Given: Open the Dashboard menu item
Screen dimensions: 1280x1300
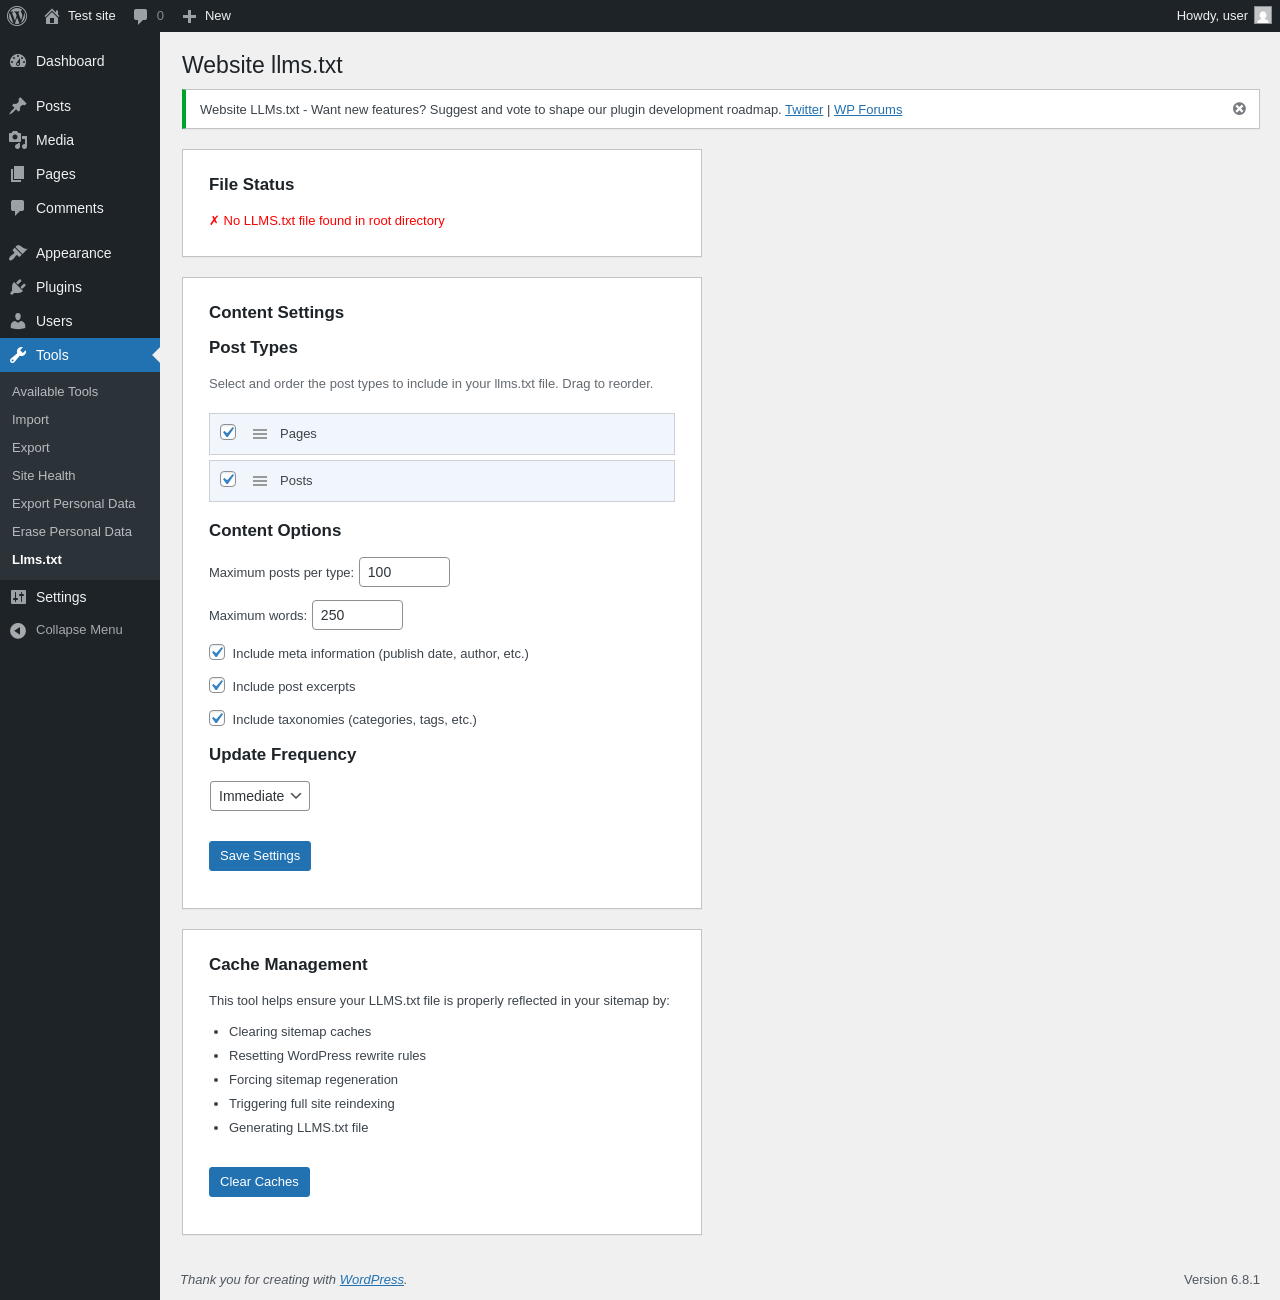Looking at the screenshot, I should (80, 61).
